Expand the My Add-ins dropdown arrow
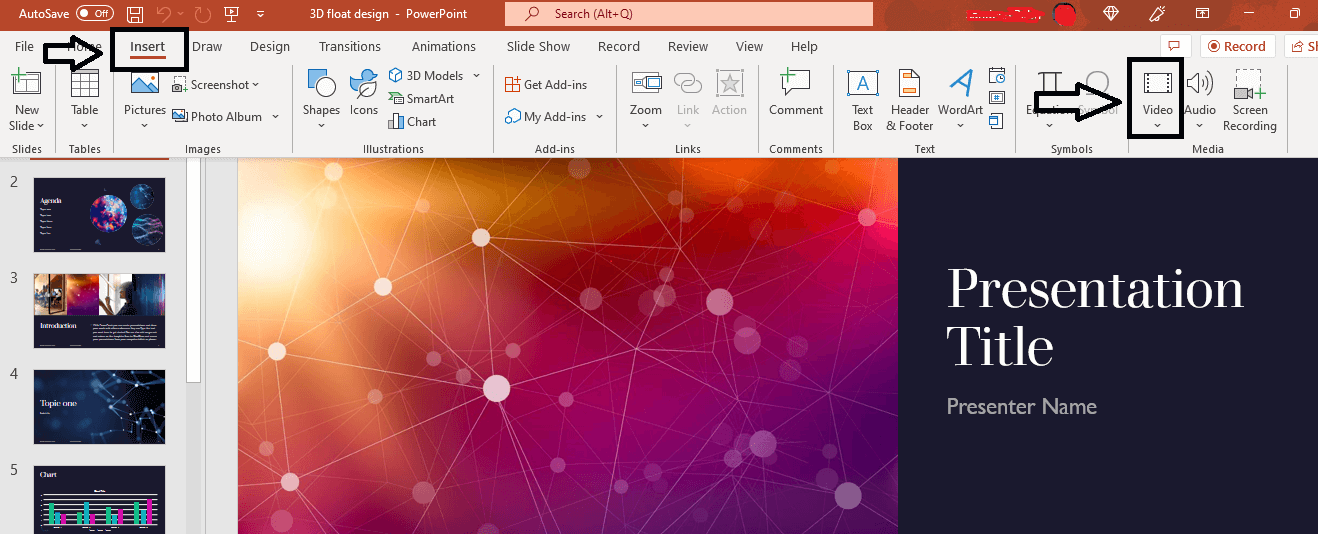1318x534 pixels. pyautogui.click(x=599, y=117)
